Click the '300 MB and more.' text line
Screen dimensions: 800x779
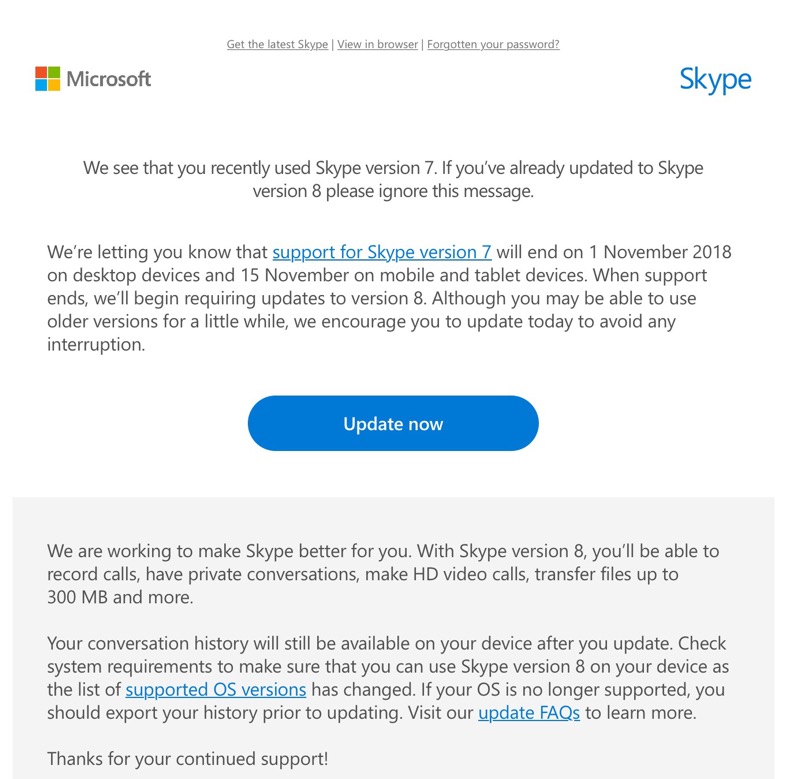120,597
